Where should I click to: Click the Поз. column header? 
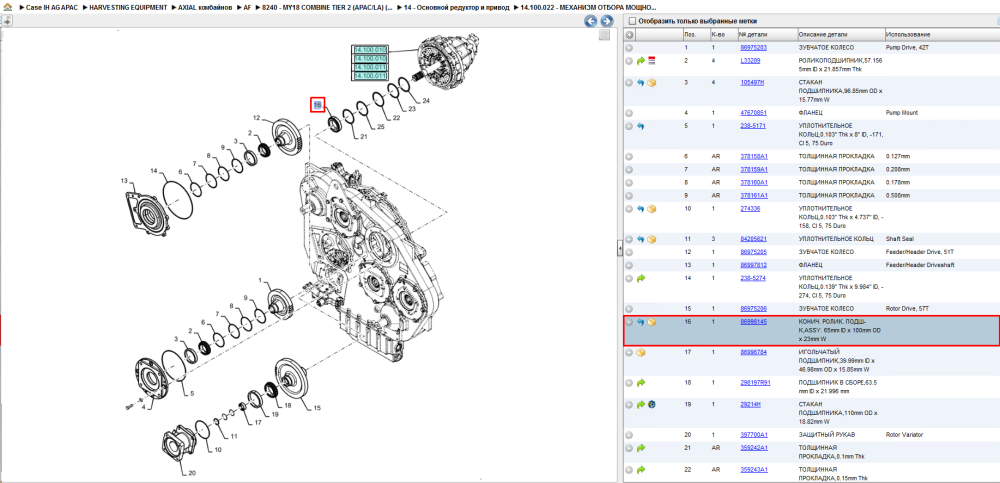click(689, 34)
